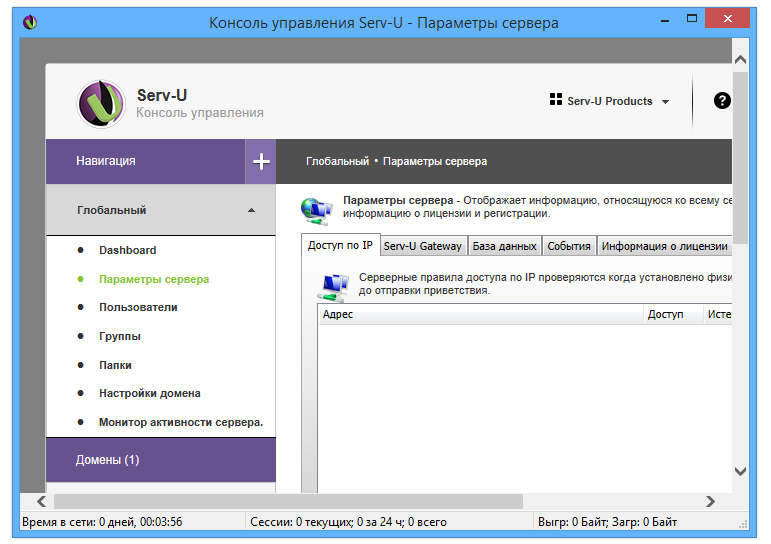Sort by the Доступ column header
771x544 pixels.
(x=673, y=314)
